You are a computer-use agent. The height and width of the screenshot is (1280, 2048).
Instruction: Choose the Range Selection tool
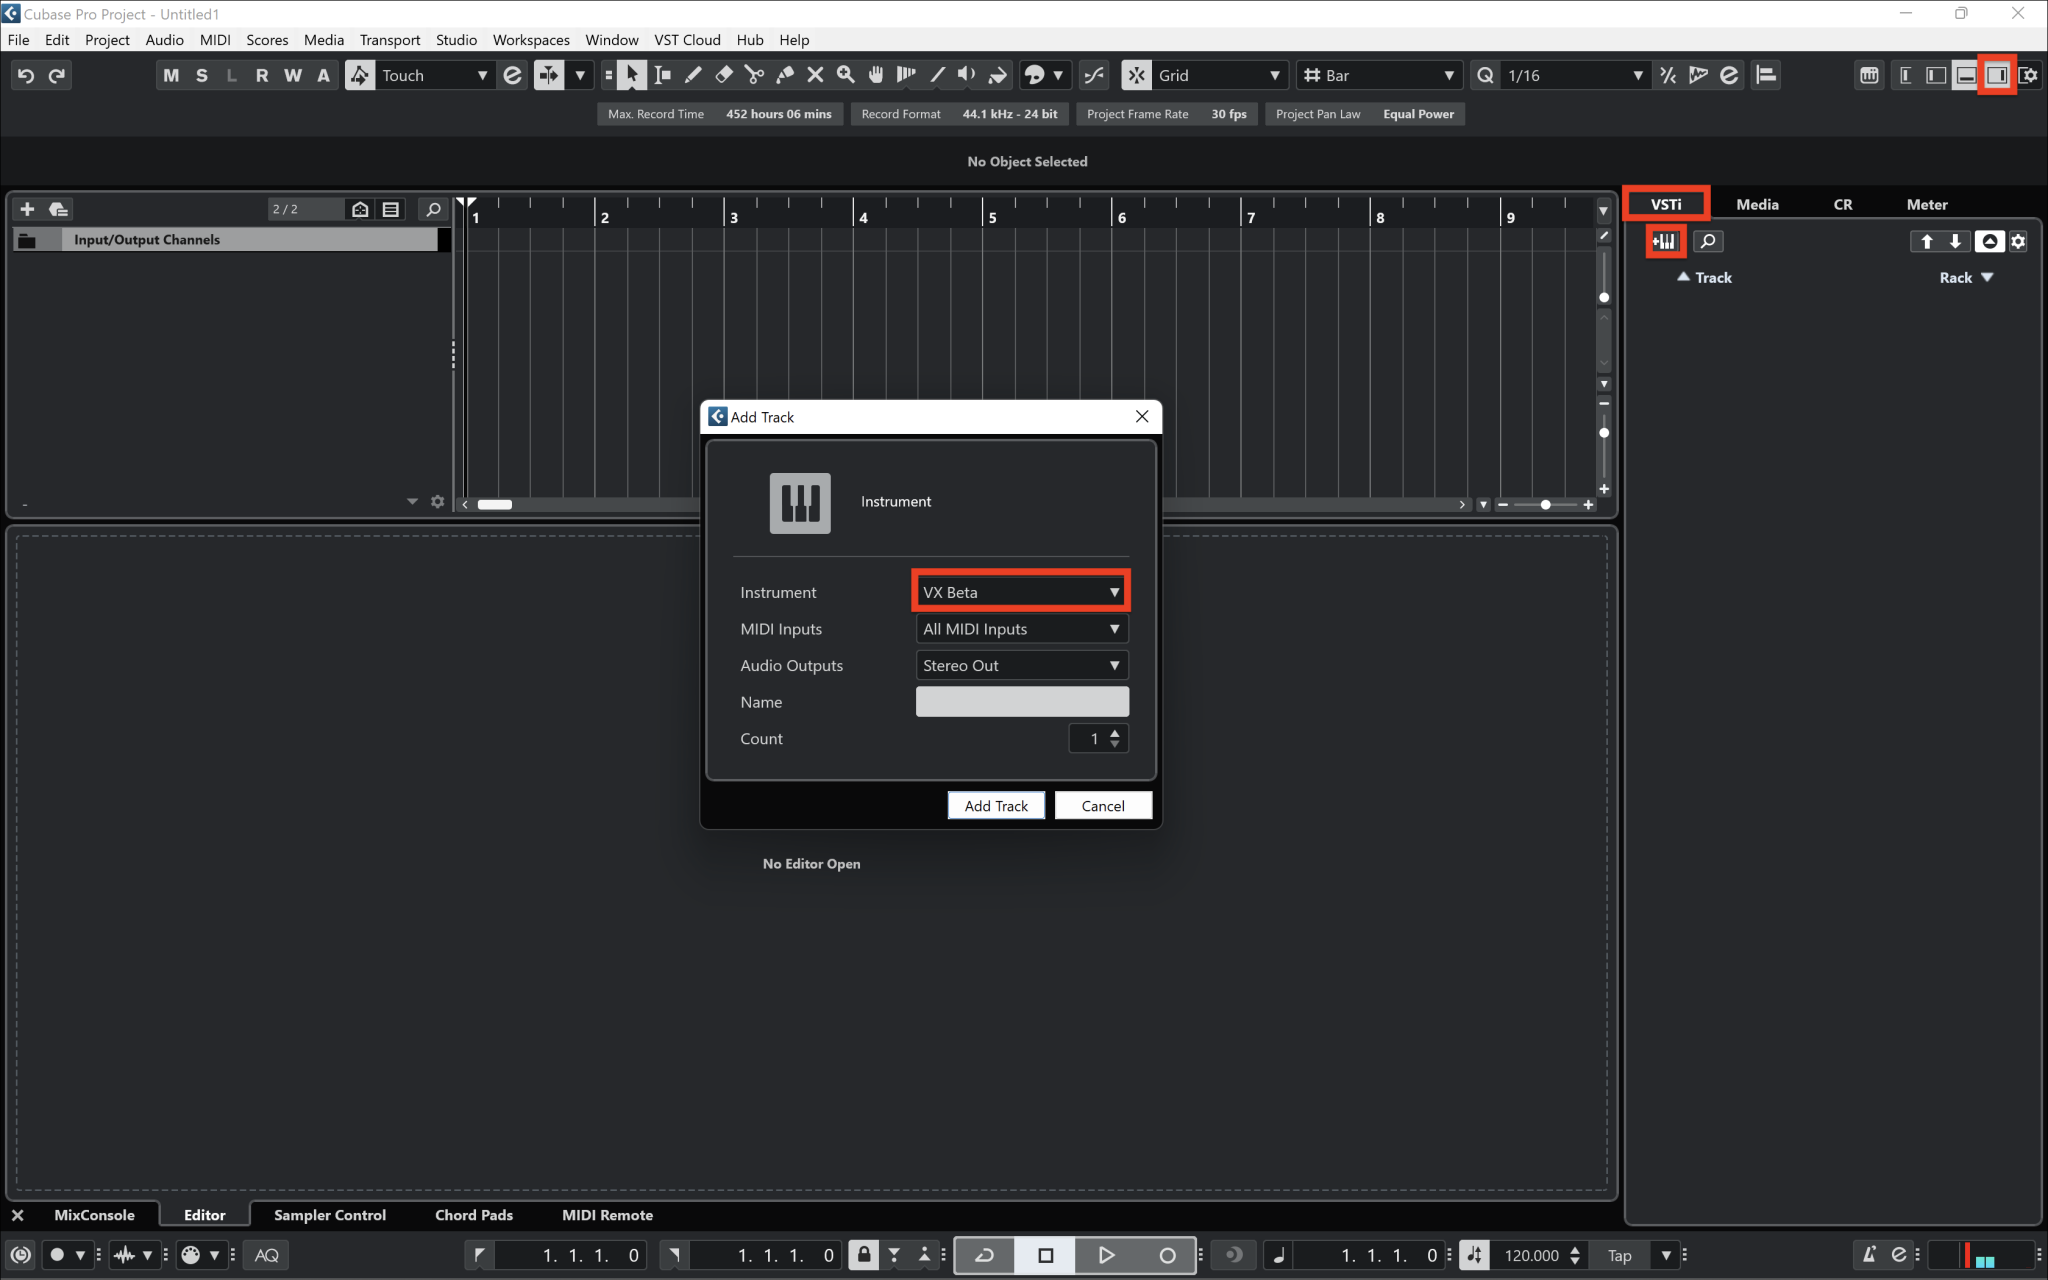click(x=661, y=75)
